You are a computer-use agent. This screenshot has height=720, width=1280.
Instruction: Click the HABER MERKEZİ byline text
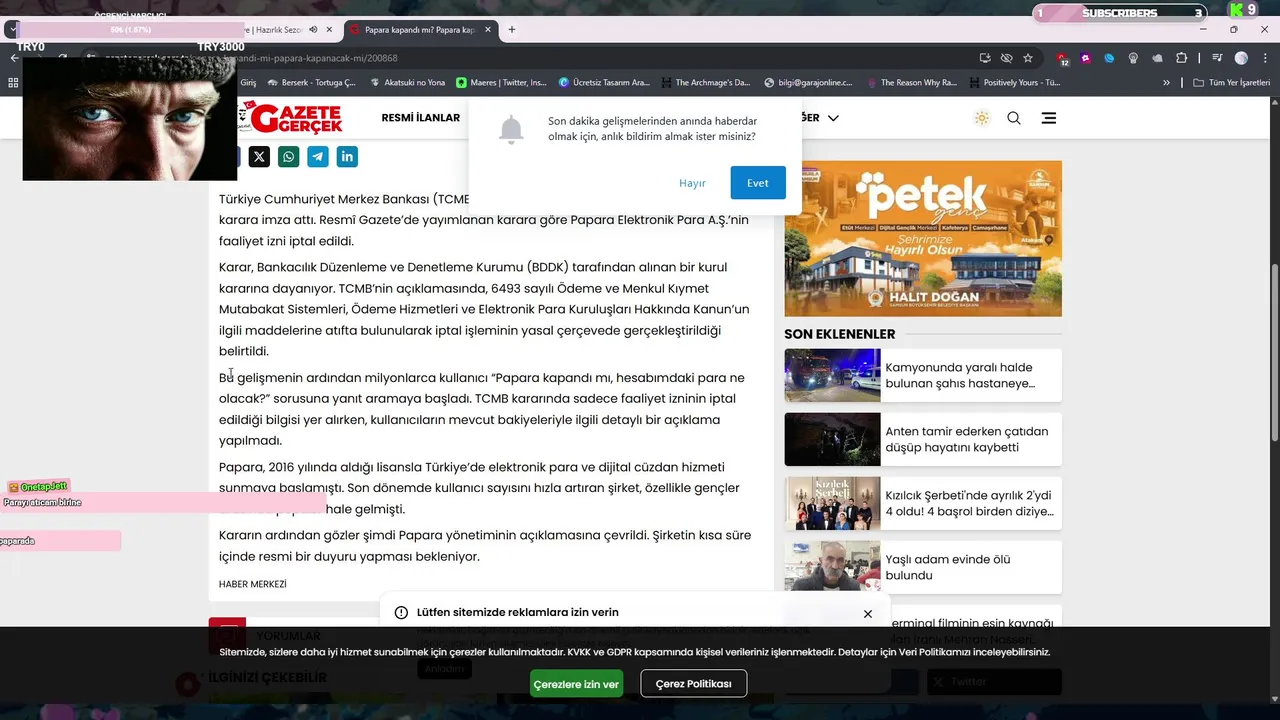(253, 584)
